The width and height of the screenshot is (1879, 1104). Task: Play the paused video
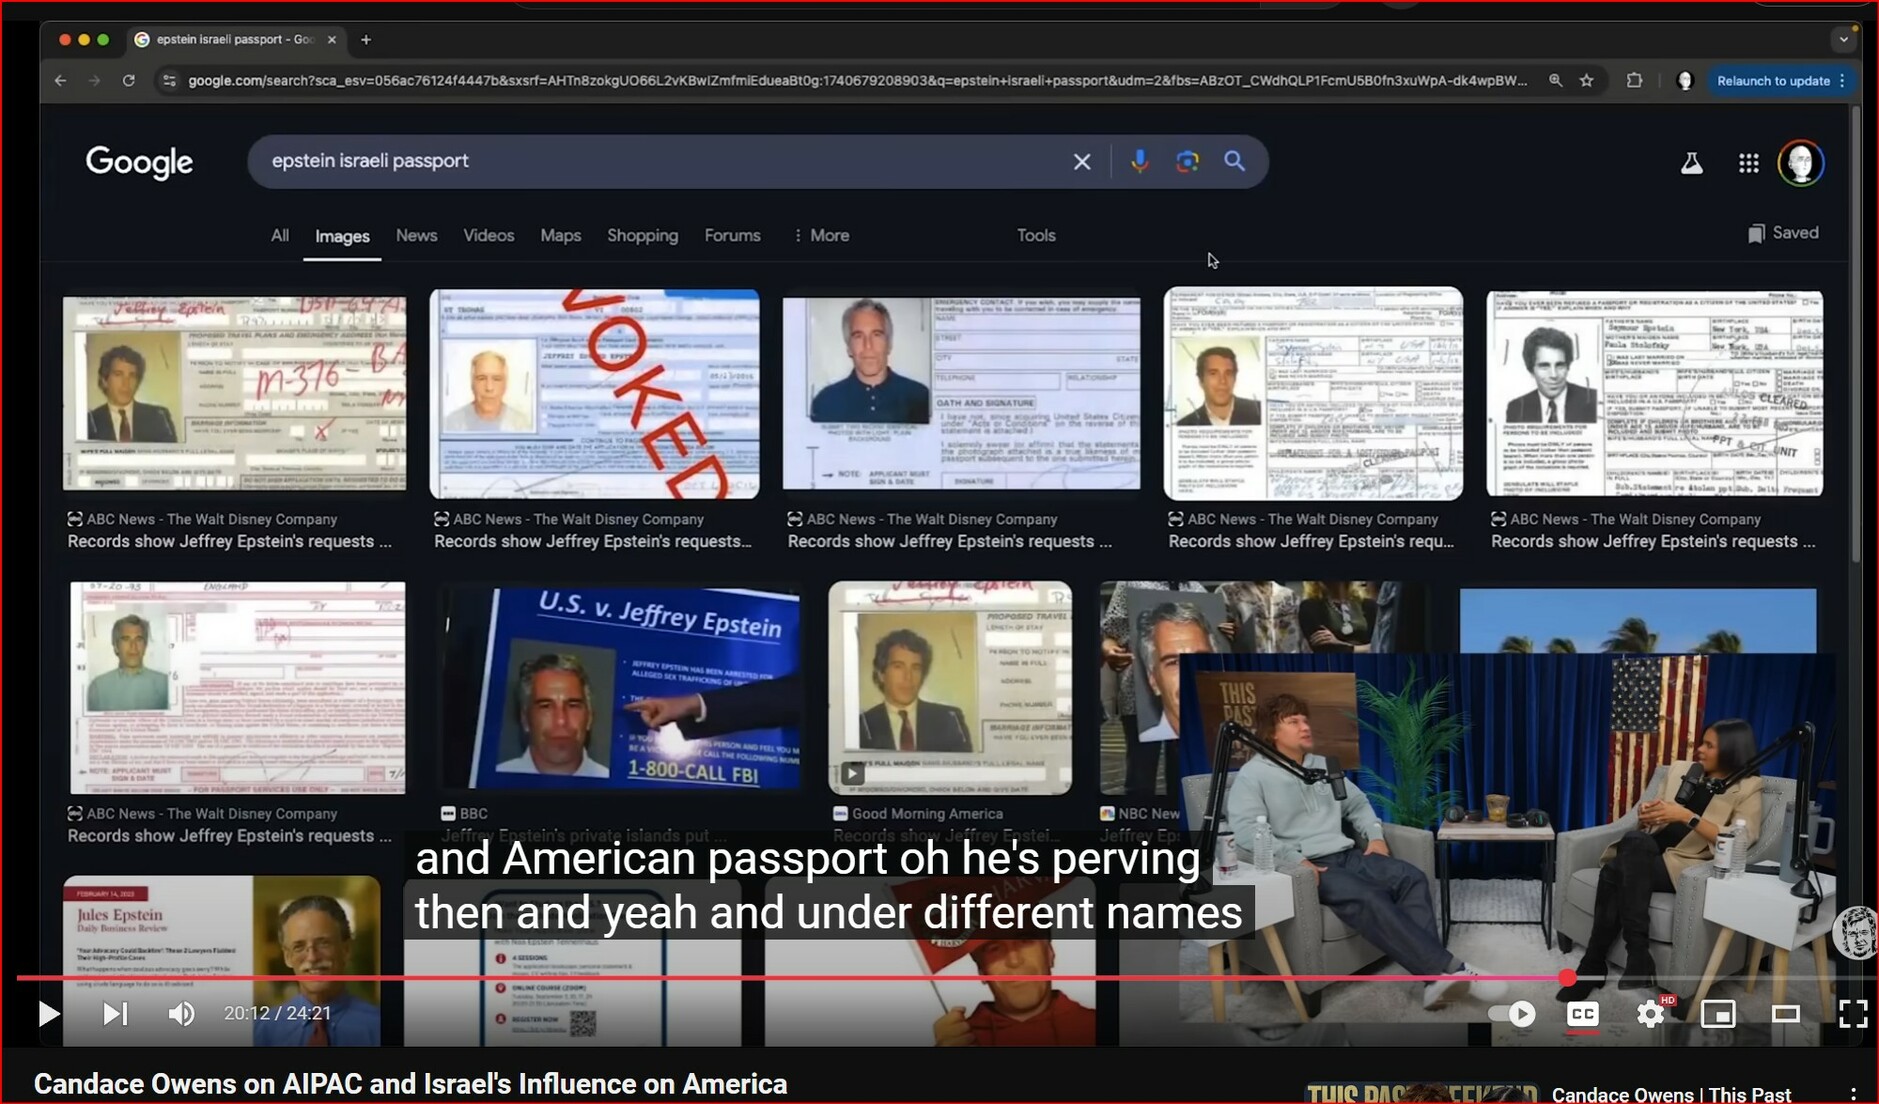pyautogui.click(x=47, y=1014)
